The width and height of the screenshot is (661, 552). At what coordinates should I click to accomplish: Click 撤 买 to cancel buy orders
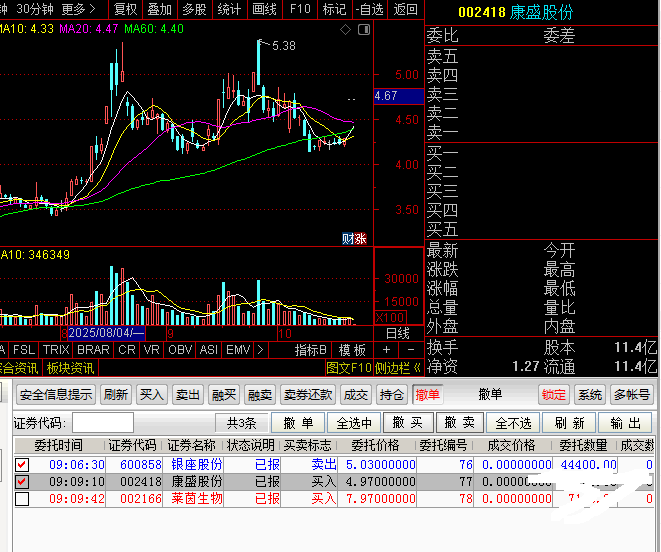(x=408, y=423)
